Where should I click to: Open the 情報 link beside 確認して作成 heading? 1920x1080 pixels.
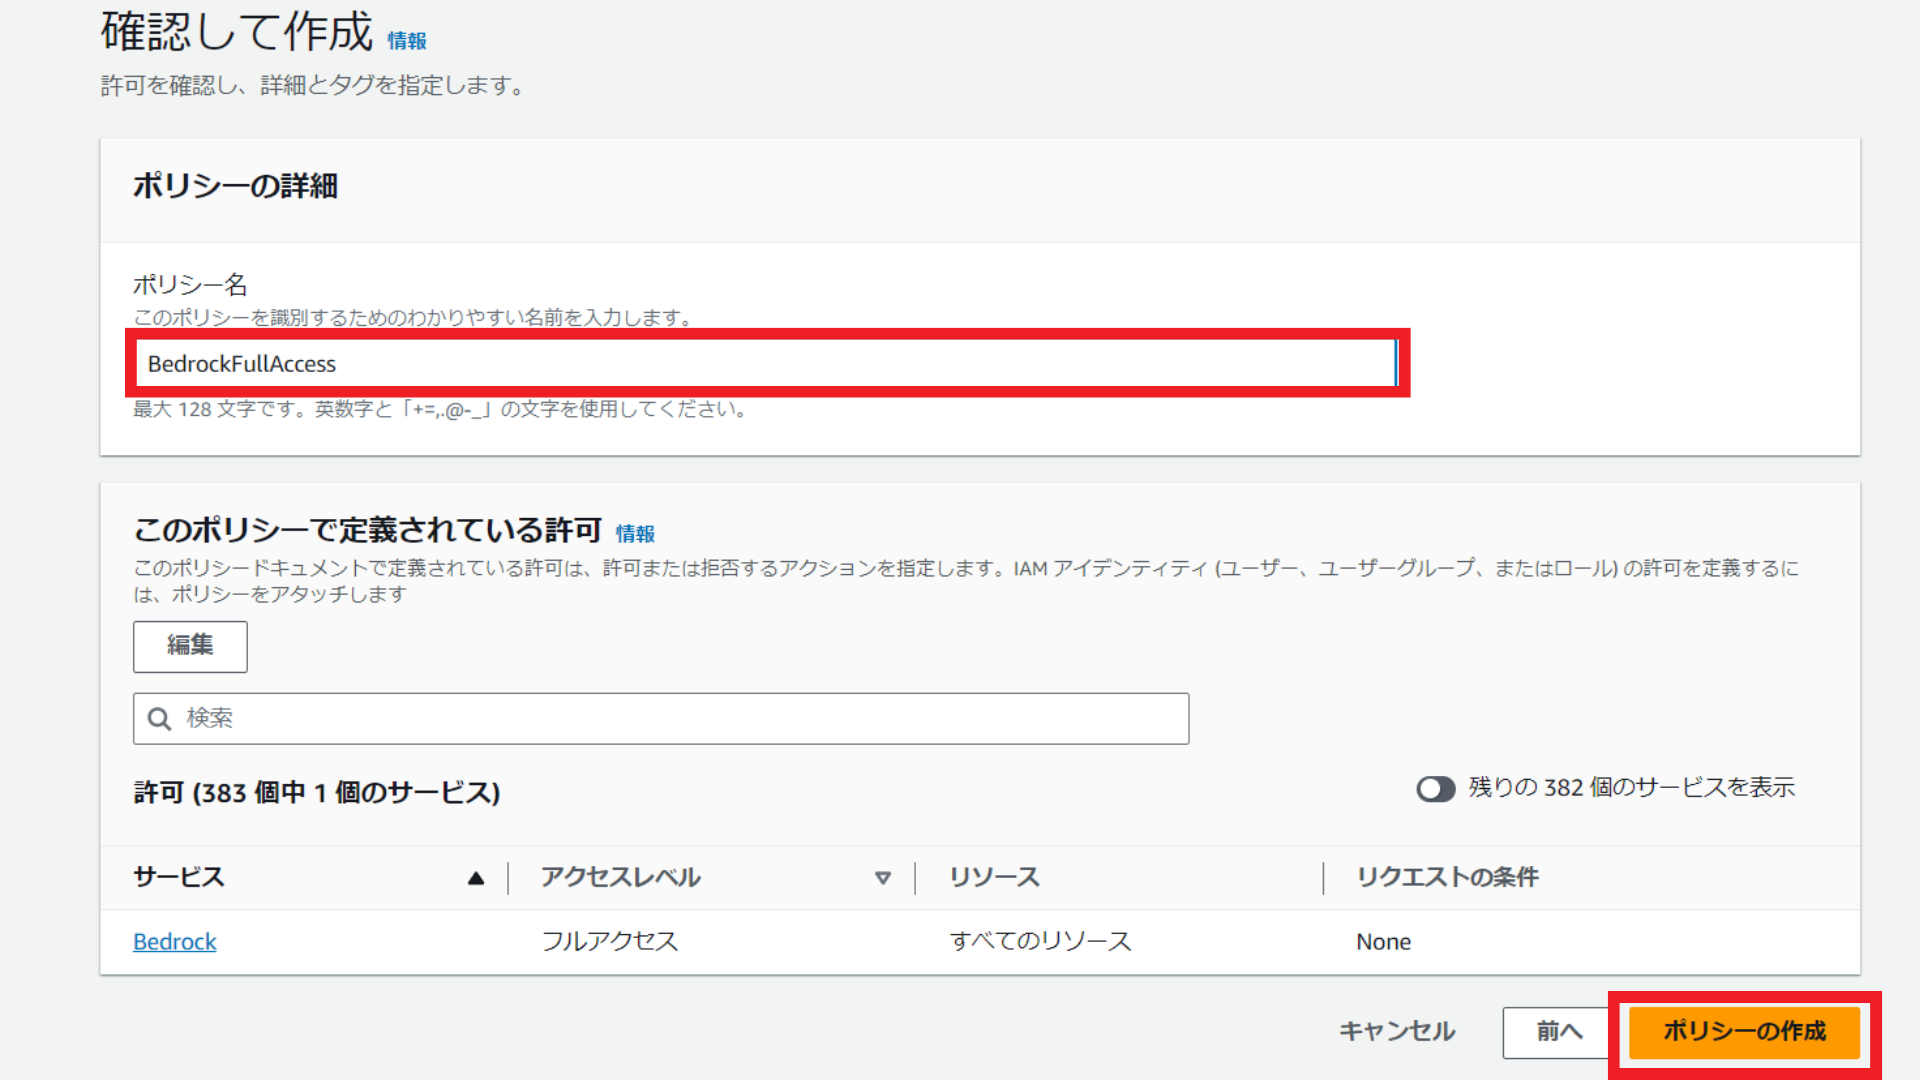tap(405, 42)
